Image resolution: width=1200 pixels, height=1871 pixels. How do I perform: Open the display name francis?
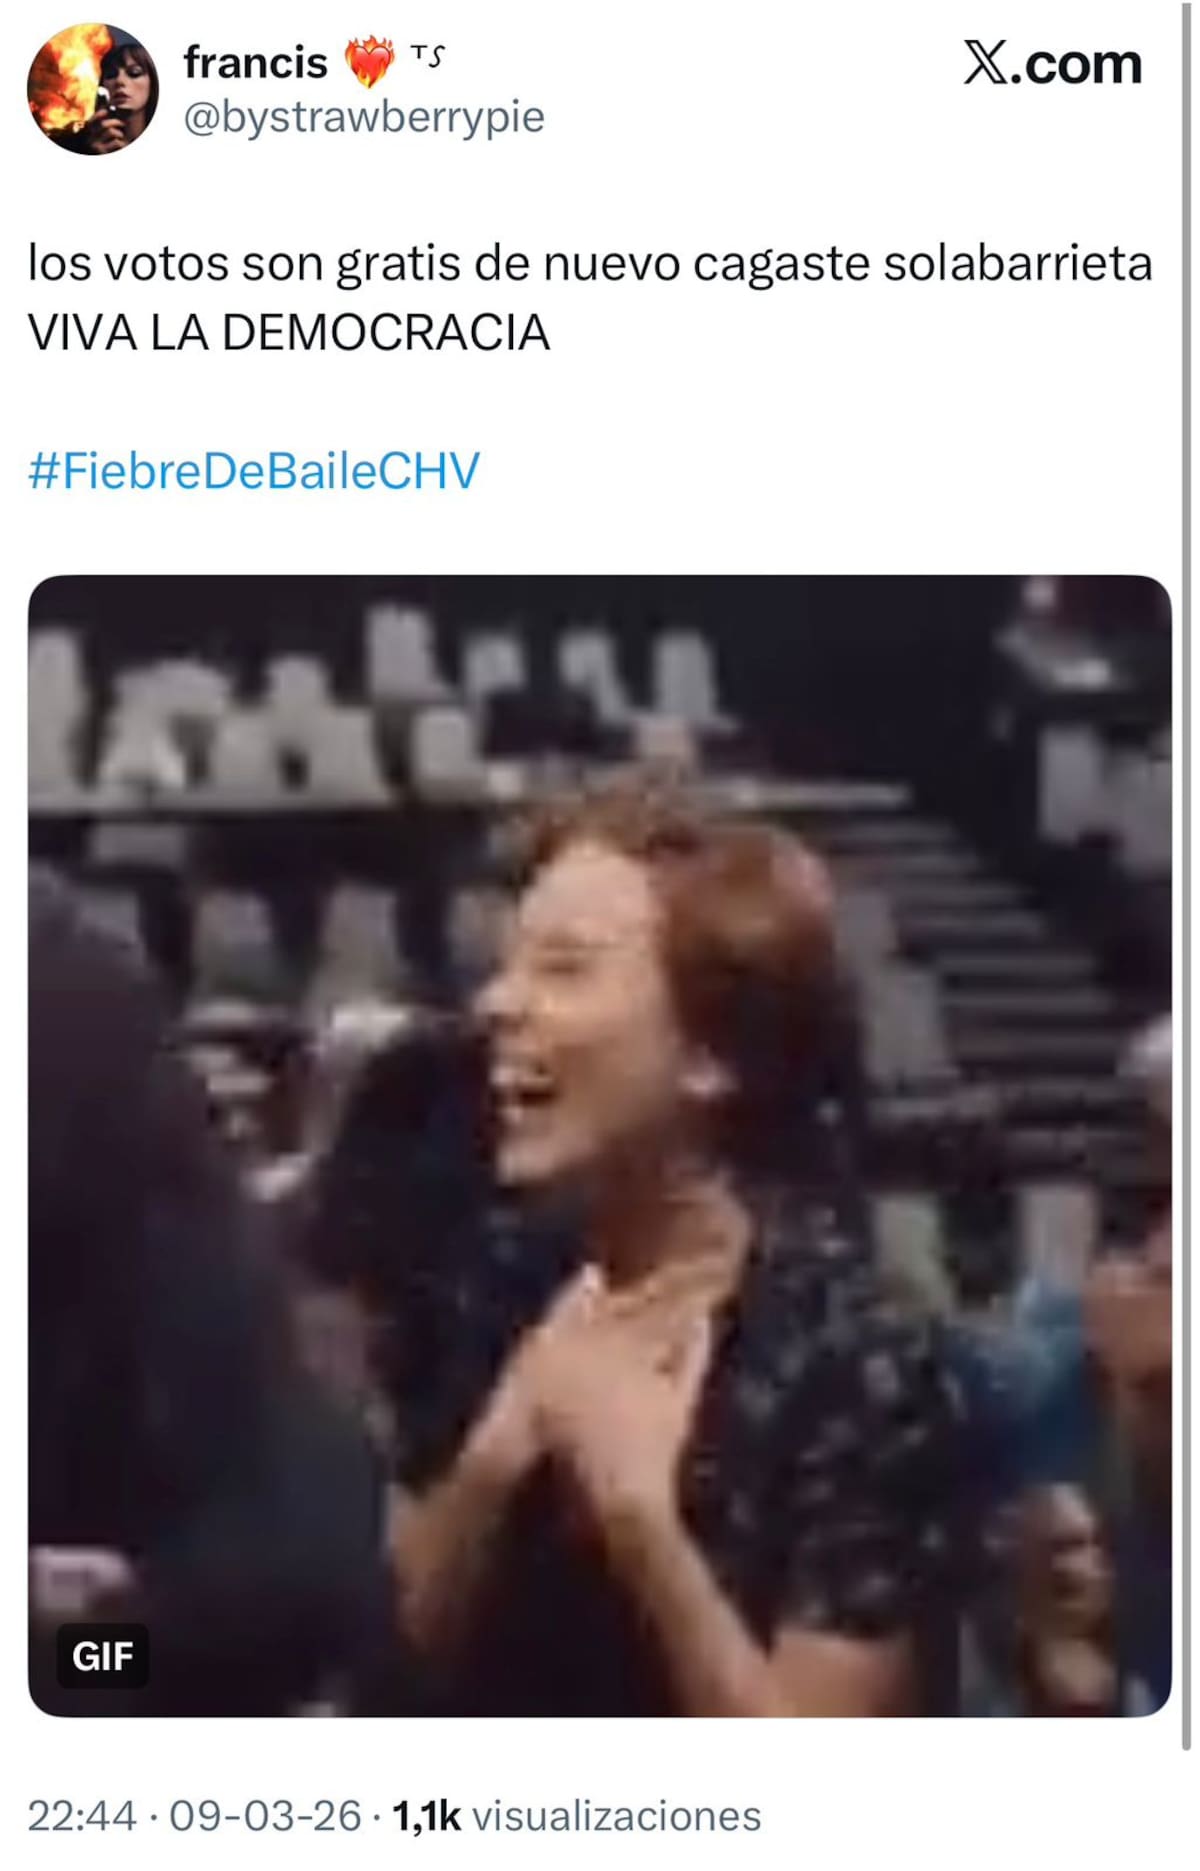click(255, 63)
